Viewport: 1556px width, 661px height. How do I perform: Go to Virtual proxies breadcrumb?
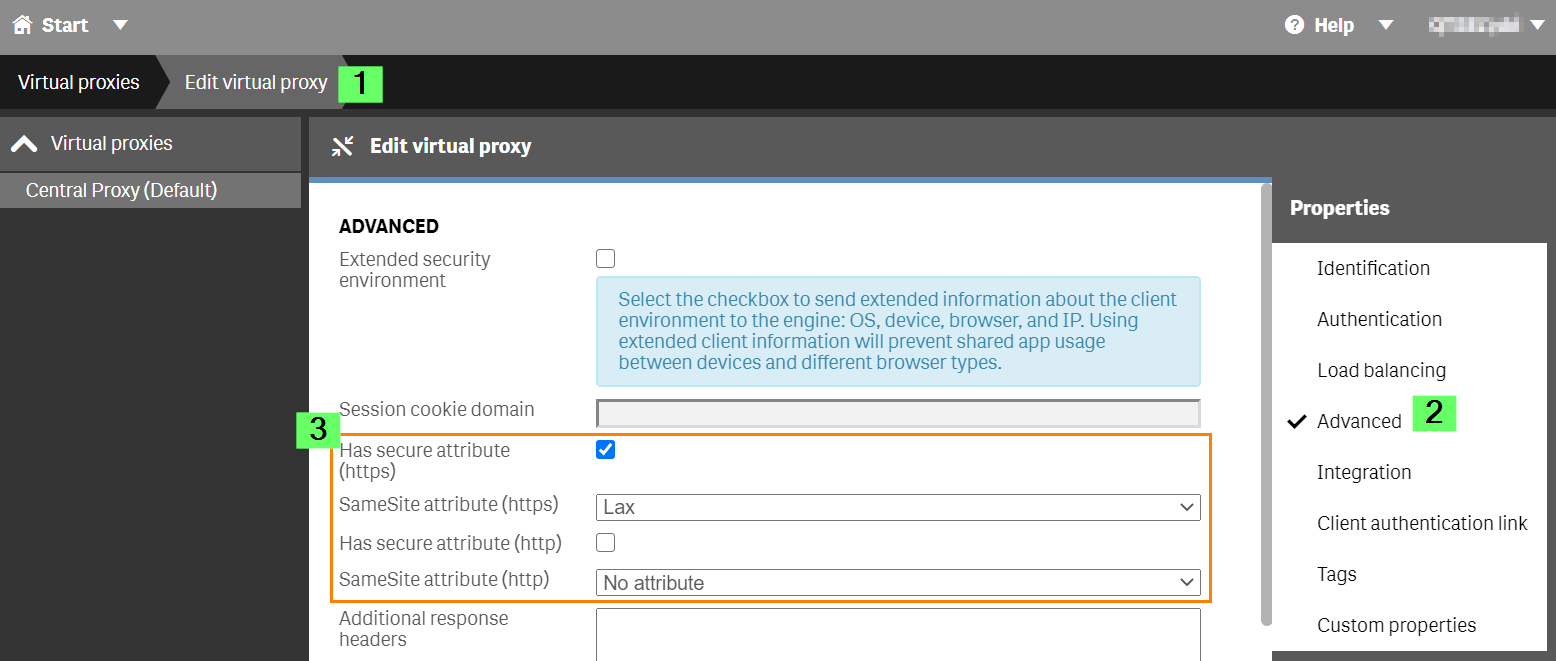[78, 82]
